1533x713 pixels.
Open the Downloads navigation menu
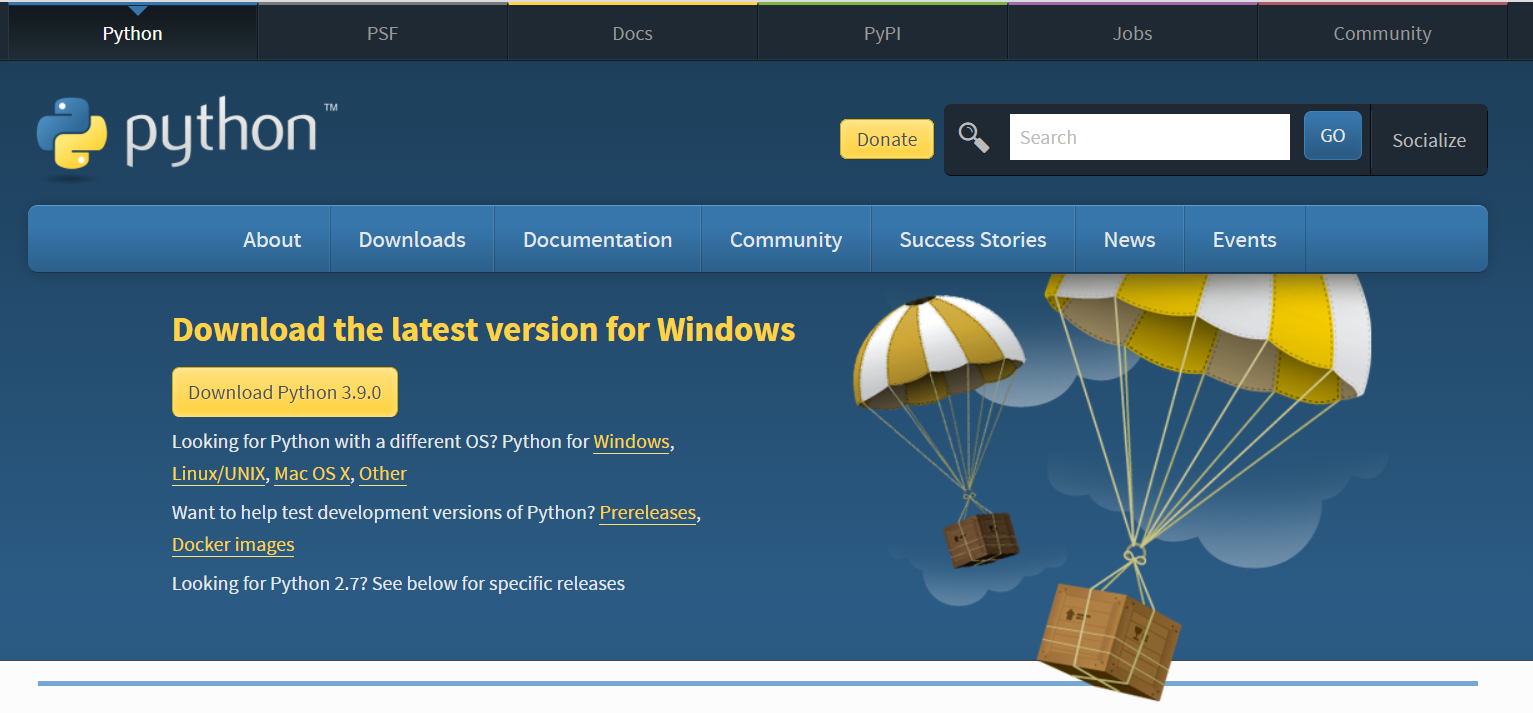tap(412, 239)
